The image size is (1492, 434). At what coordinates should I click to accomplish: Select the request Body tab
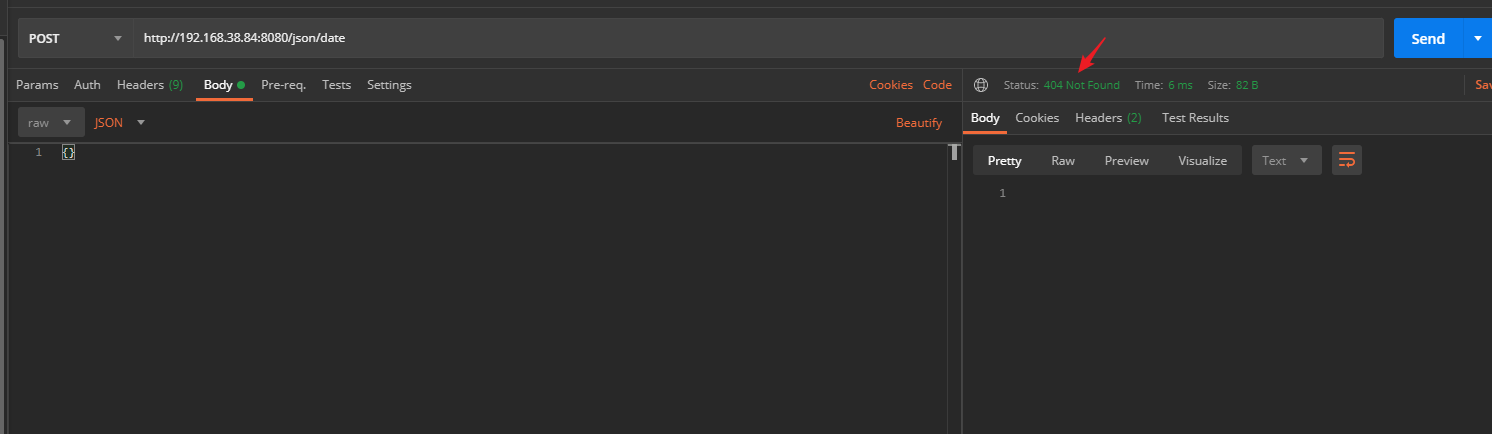[224, 85]
